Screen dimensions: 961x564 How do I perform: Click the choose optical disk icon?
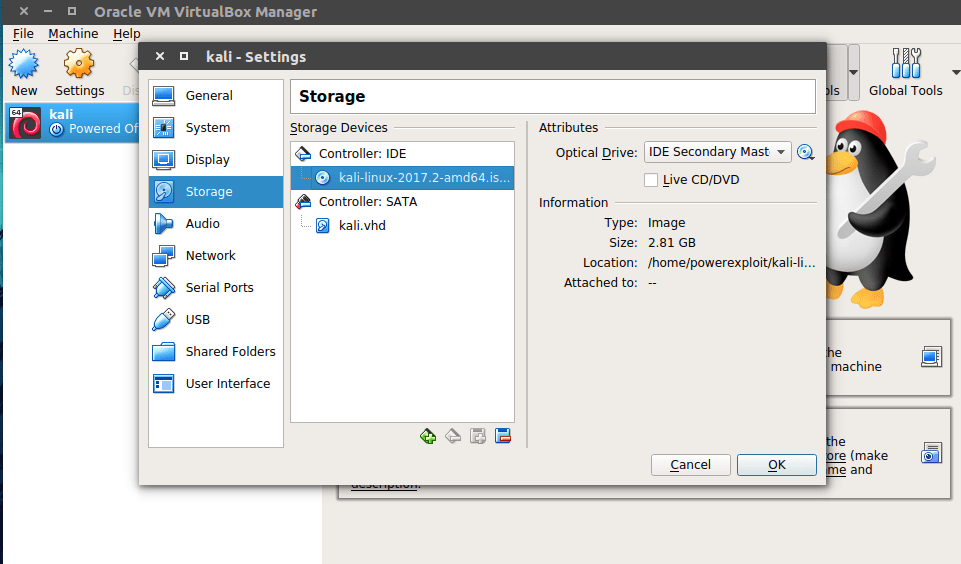click(805, 152)
